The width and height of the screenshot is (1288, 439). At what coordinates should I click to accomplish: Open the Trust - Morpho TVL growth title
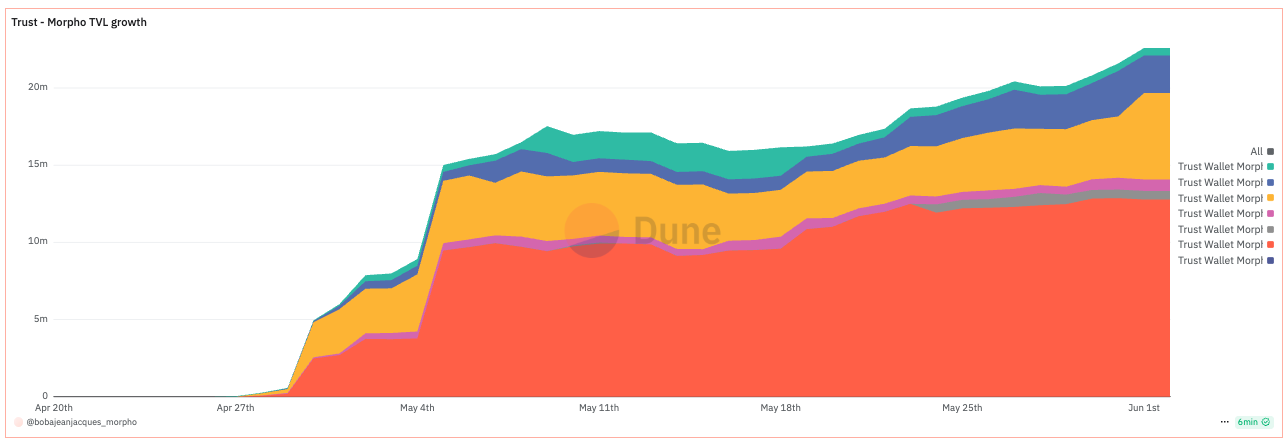click(x=79, y=22)
